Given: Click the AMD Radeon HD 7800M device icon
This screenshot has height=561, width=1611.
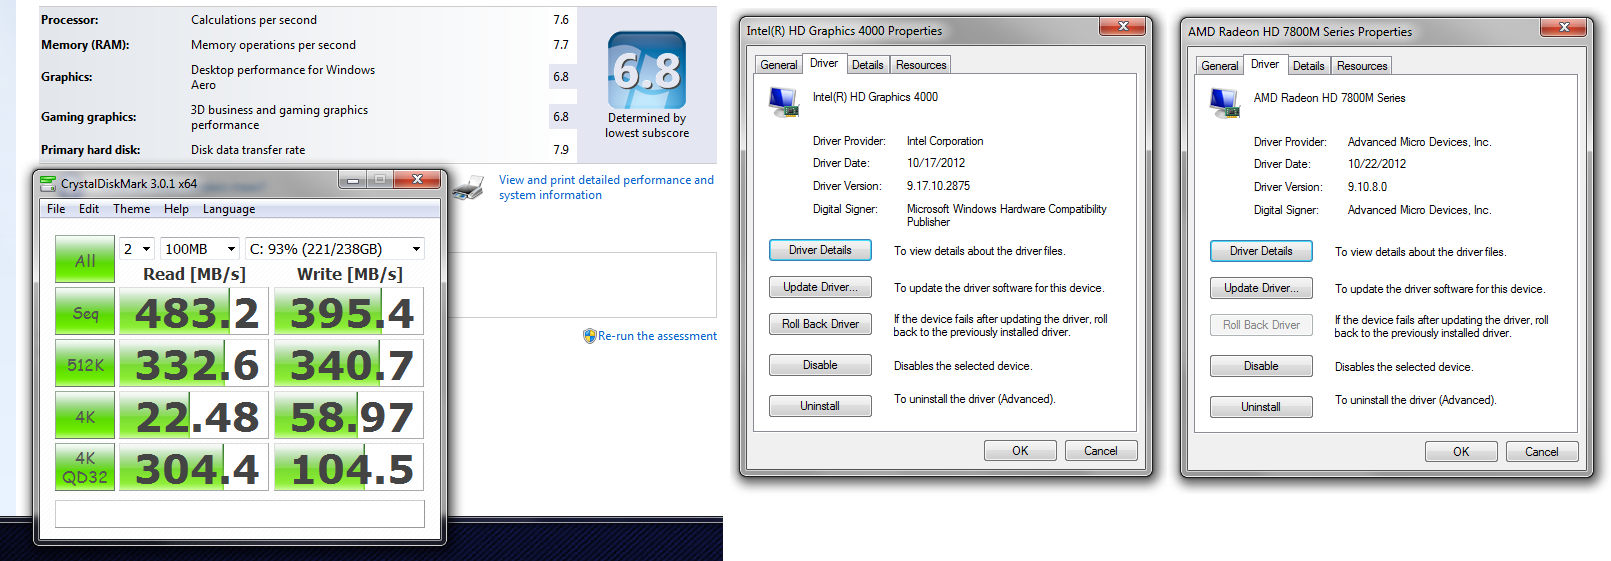Looking at the screenshot, I should click(x=1224, y=103).
